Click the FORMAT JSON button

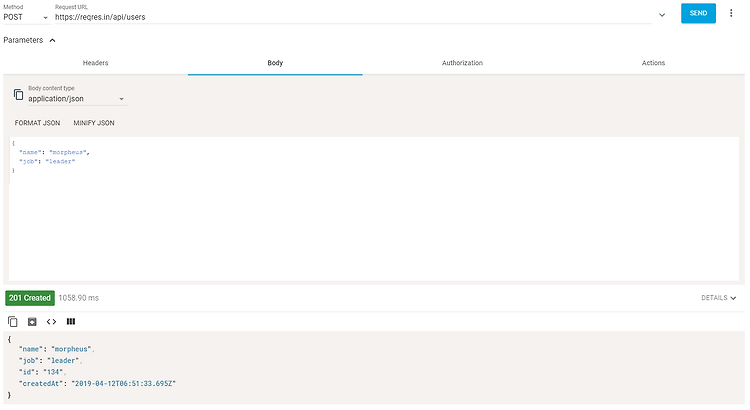tap(37, 123)
